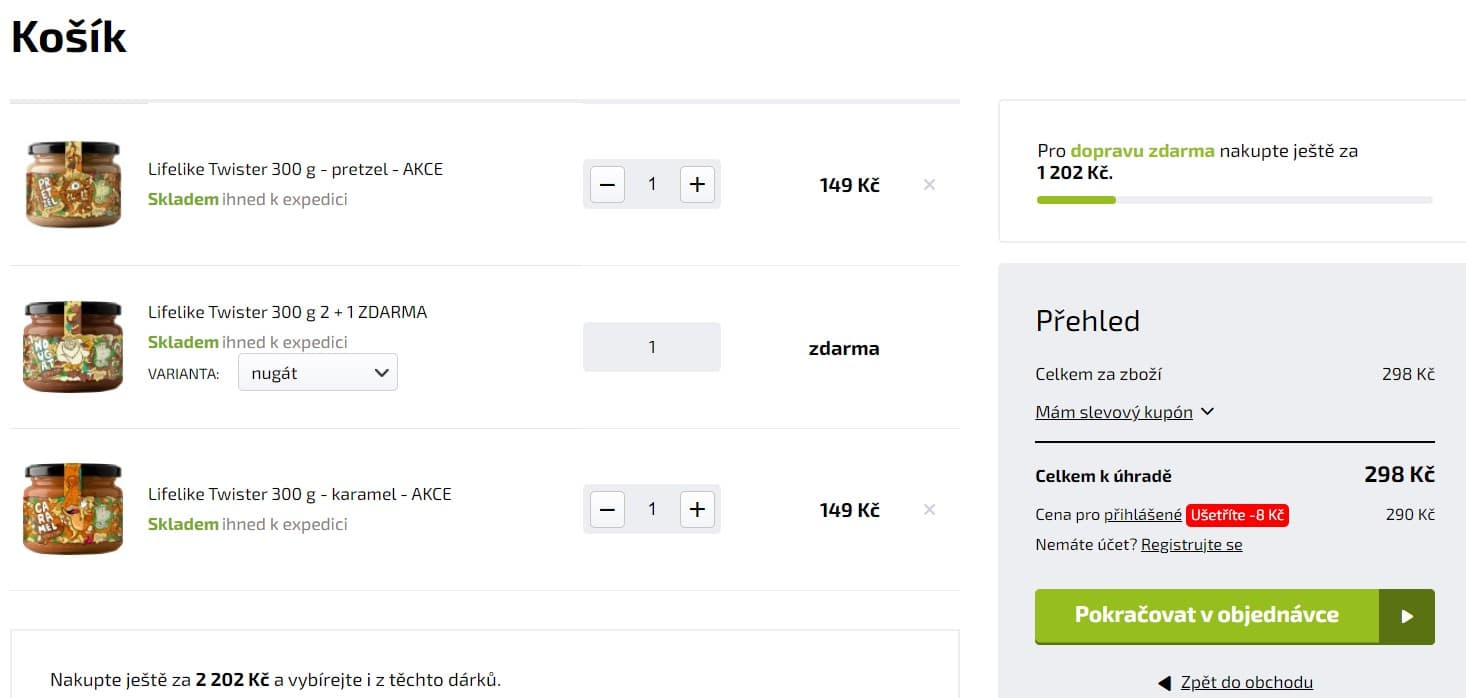Open pretzel Twister product thumbnail

coord(73,184)
